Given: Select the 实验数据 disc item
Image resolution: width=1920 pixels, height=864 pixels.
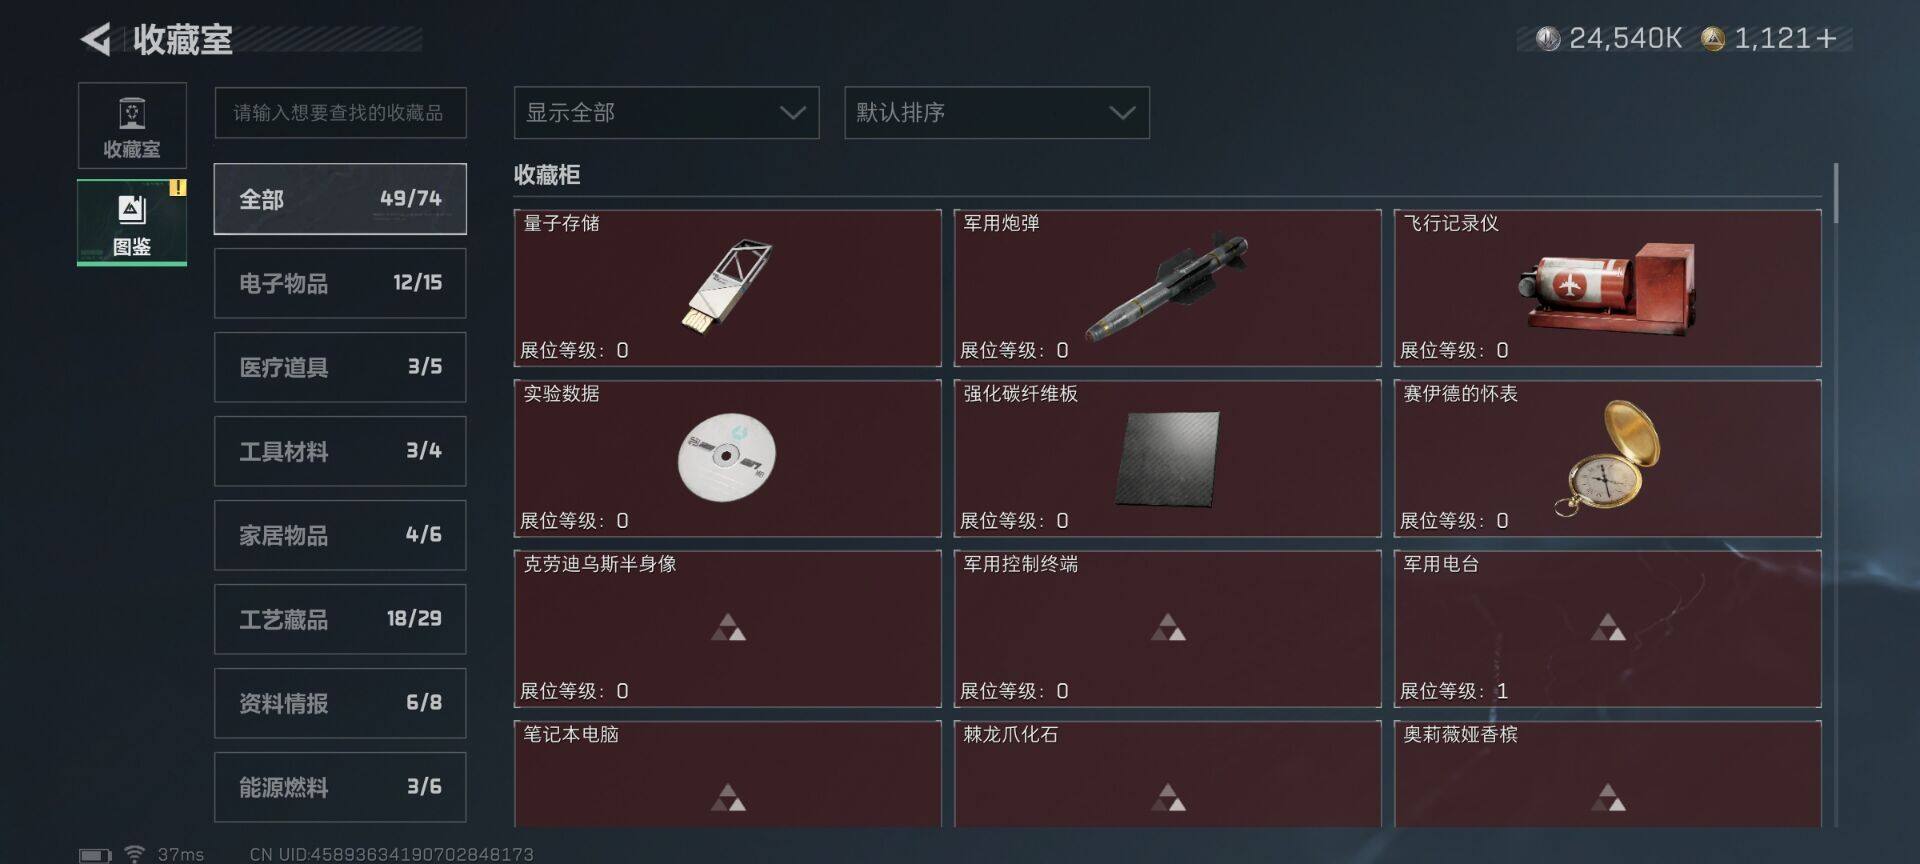Looking at the screenshot, I should pos(727,458).
